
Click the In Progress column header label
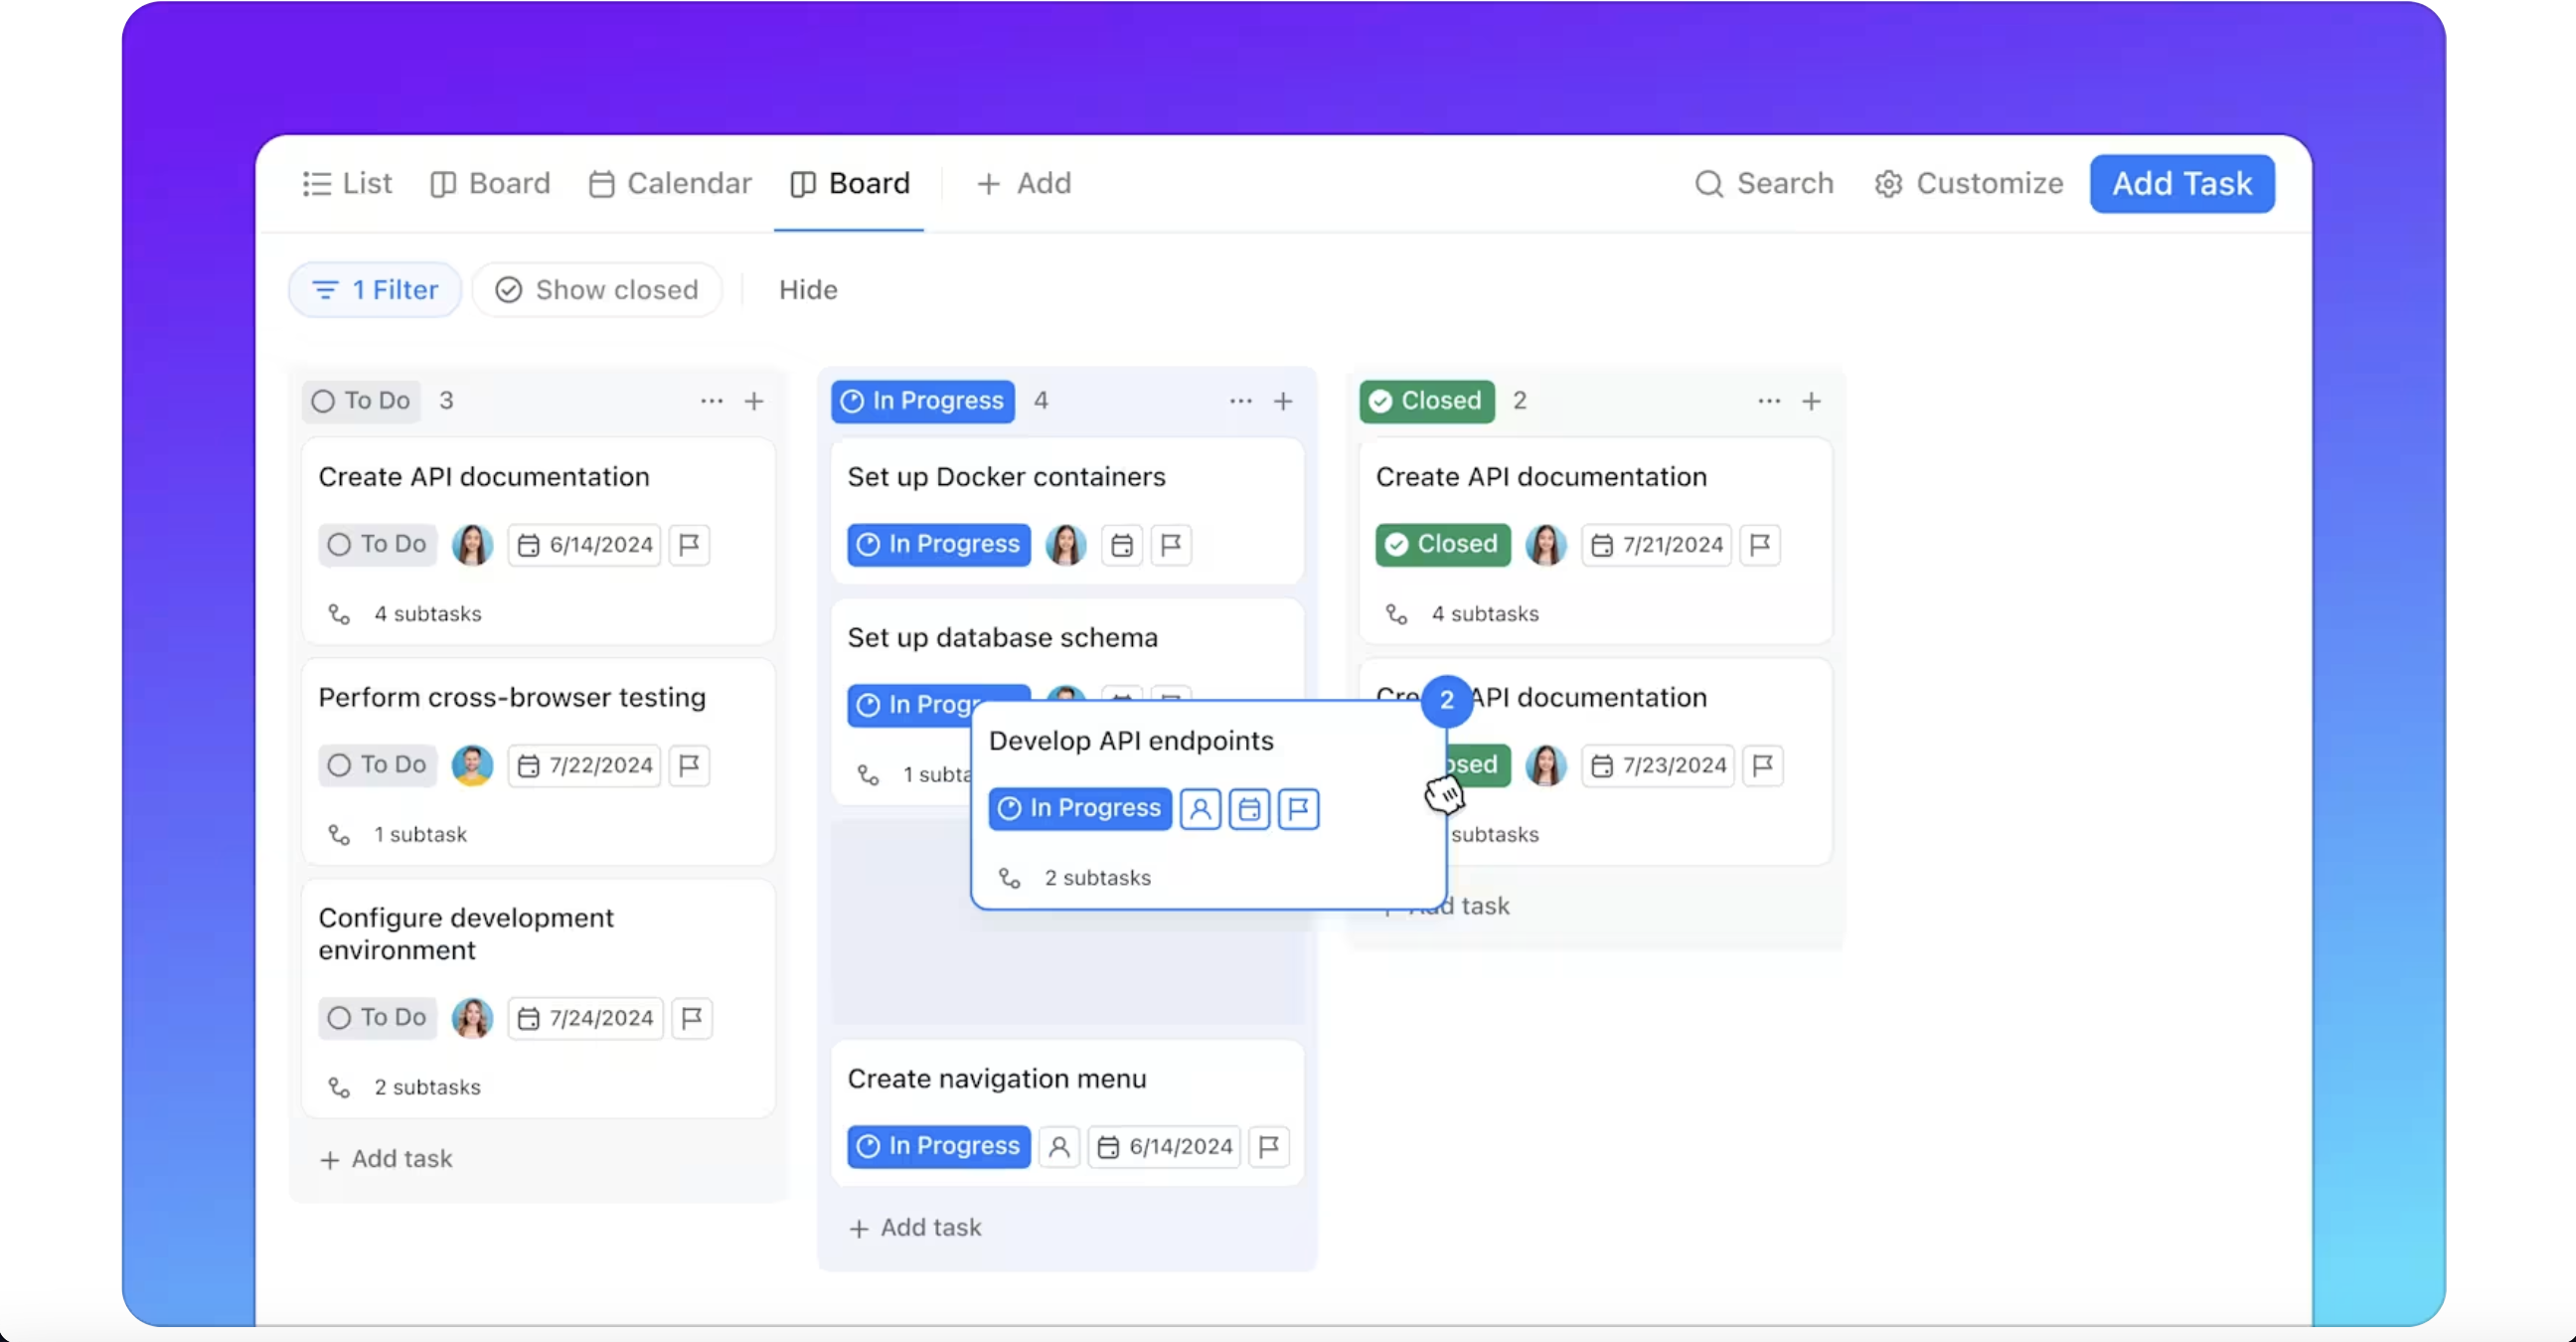pyautogui.click(x=923, y=401)
